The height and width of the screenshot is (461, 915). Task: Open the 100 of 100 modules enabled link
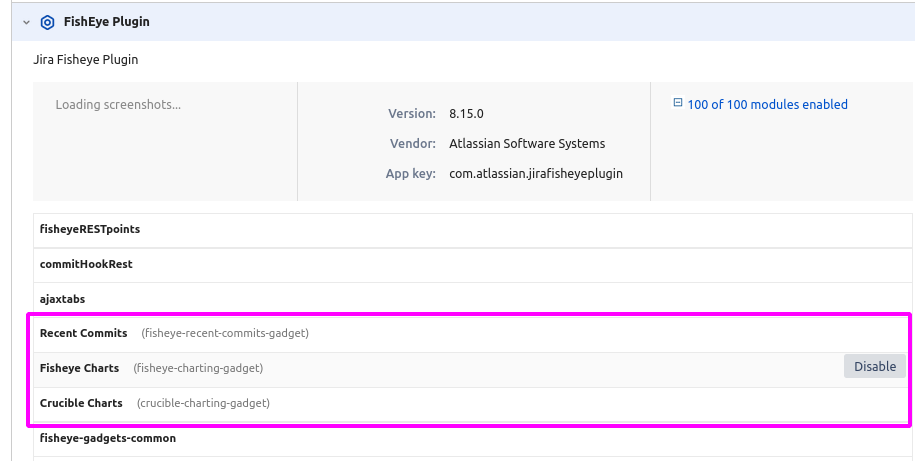[x=767, y=104]
